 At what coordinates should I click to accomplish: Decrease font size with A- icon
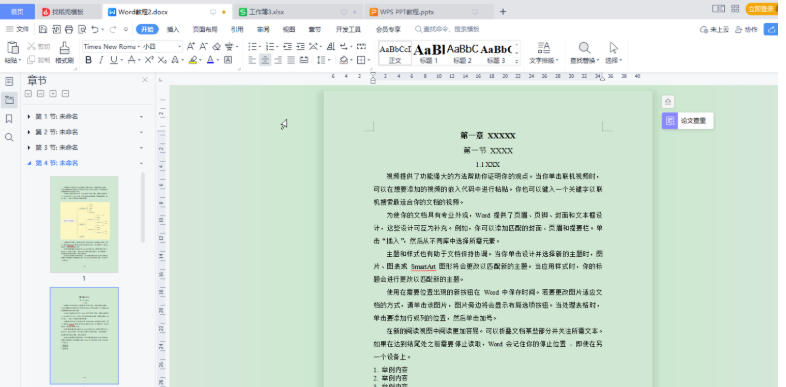(x=203, y=47)
